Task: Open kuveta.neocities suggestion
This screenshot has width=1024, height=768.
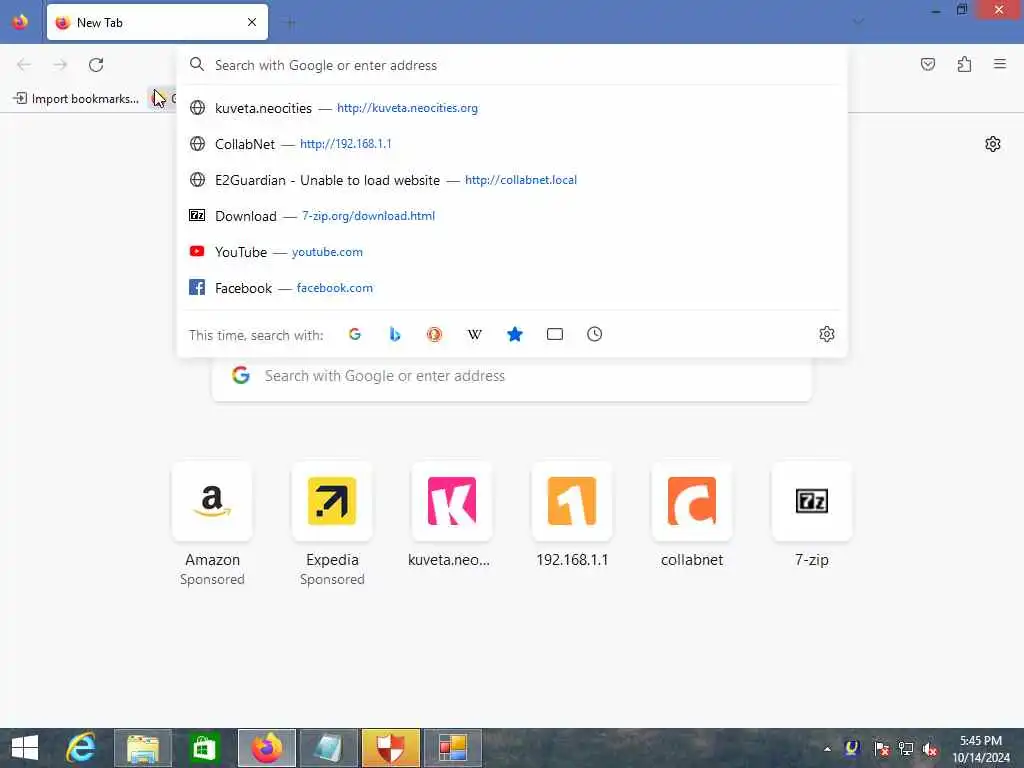Action: pos(512,108)
